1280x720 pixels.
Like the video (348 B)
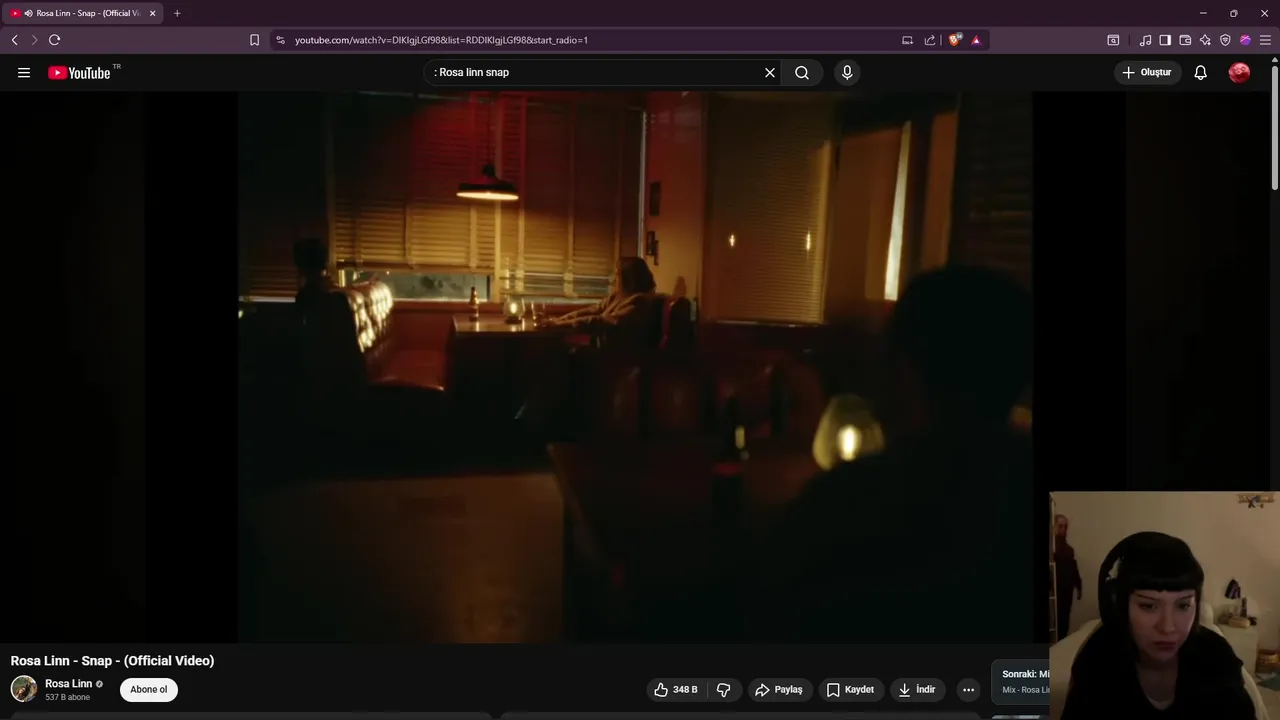[675, 690]
